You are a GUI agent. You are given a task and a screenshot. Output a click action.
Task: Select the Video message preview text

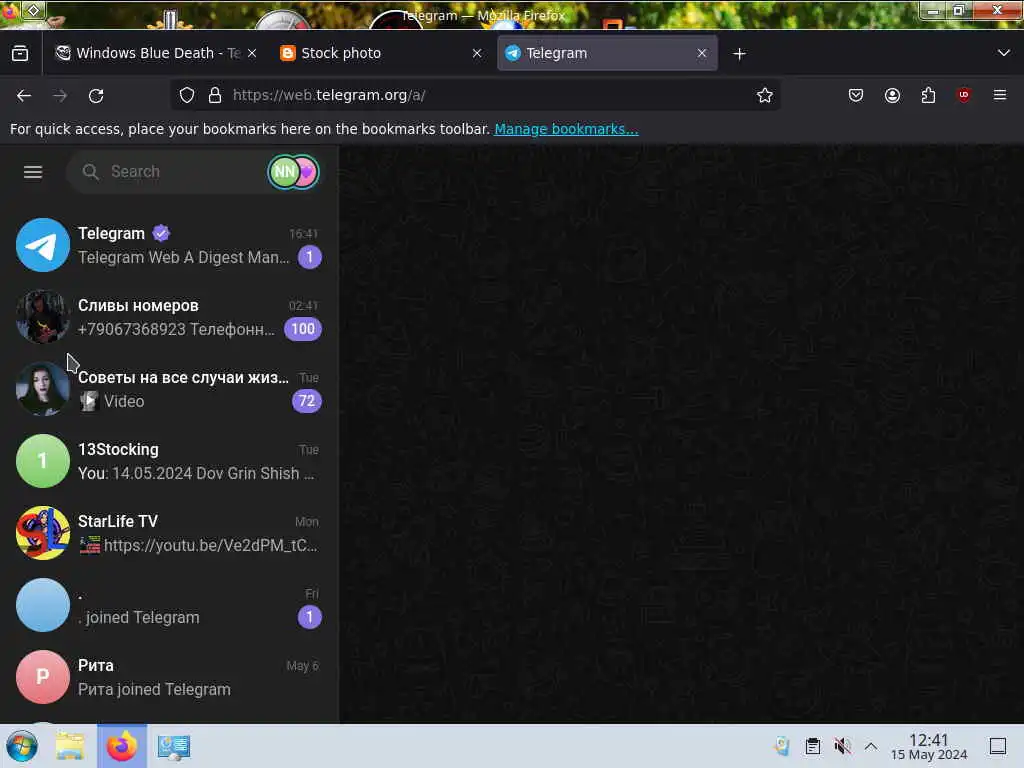[124, 401]
